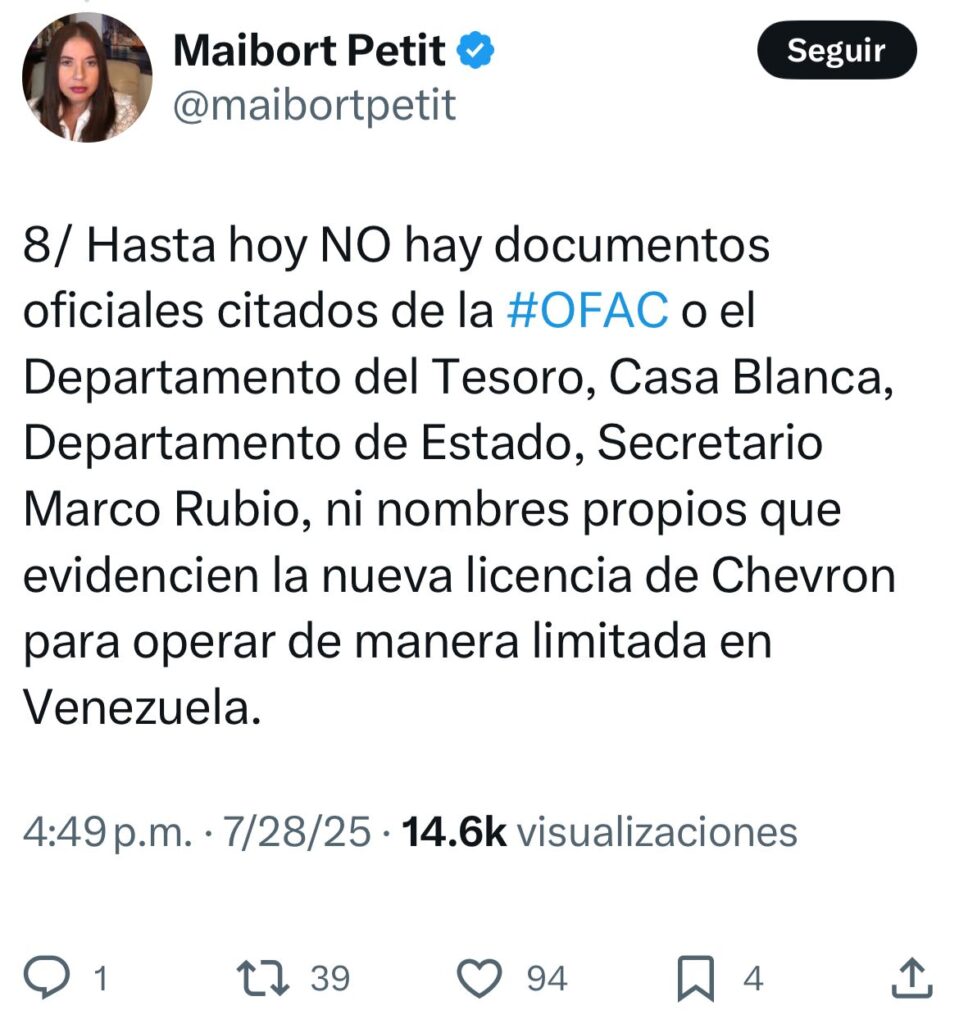Click the 7/28/25 date
959x1024 pixels.
click(297, 832)
